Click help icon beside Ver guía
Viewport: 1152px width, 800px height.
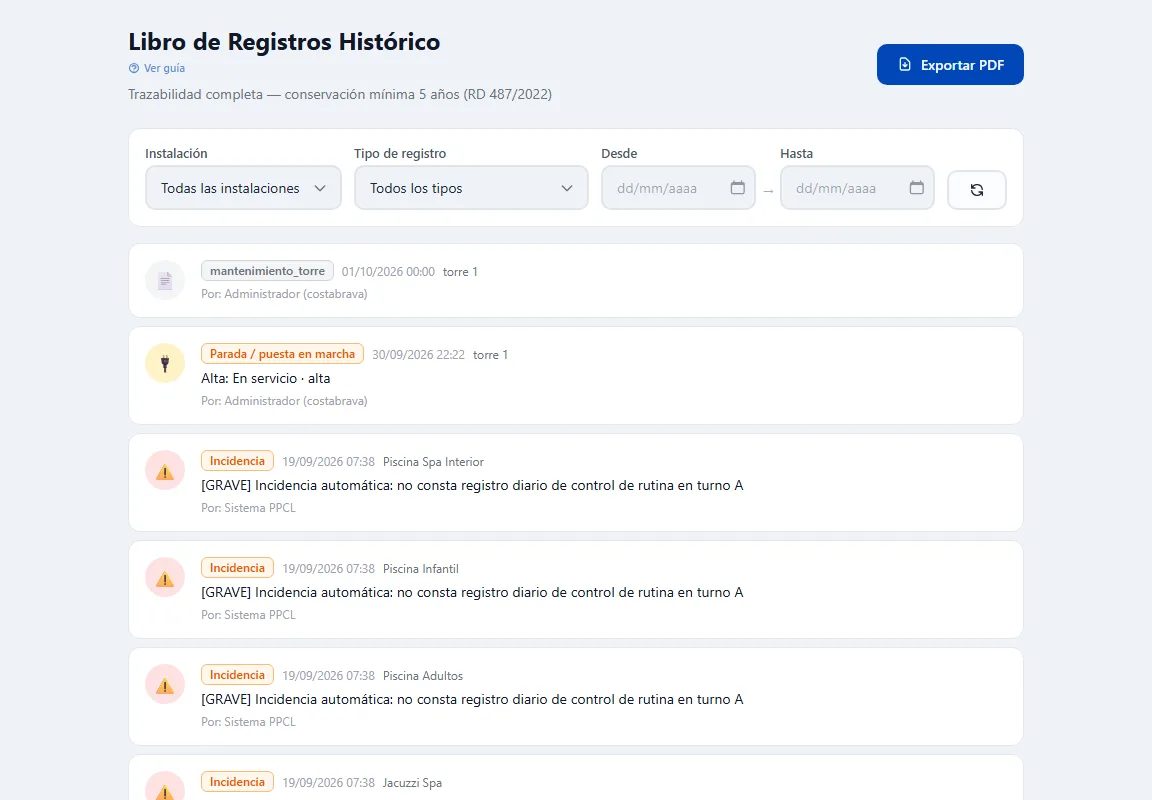134,68
